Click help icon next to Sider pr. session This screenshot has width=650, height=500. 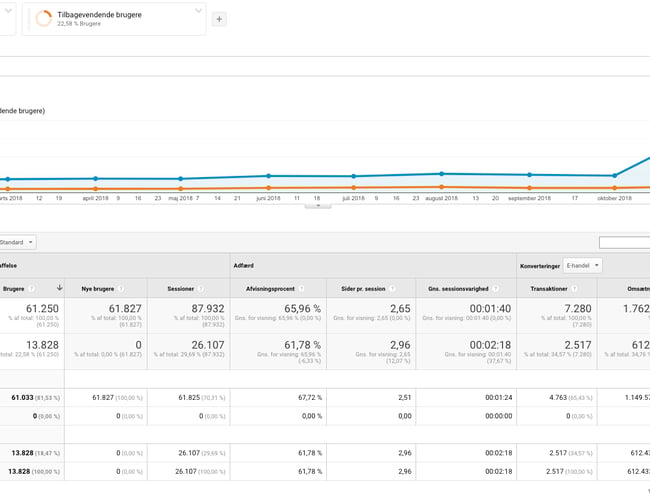point(391,288)
